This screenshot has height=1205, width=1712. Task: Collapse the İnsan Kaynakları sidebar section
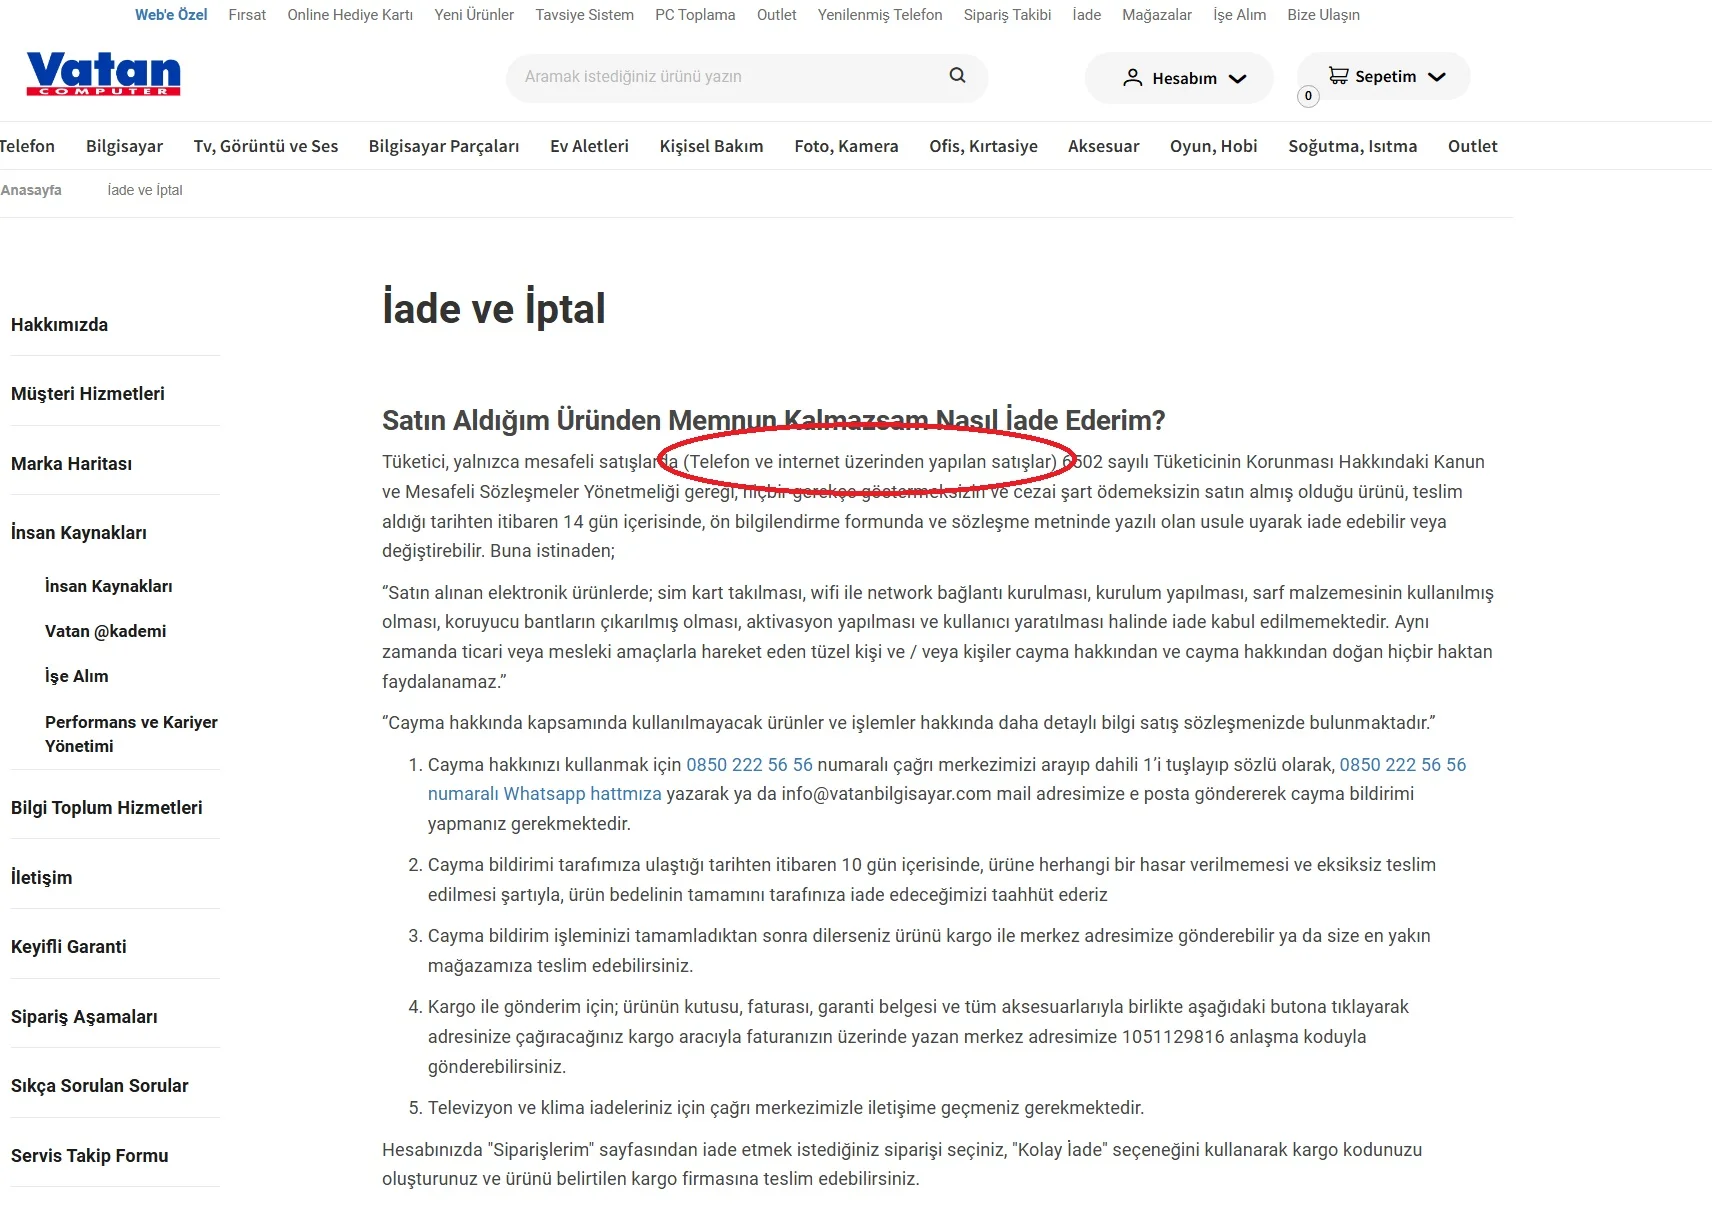click(x=79, y=533)
